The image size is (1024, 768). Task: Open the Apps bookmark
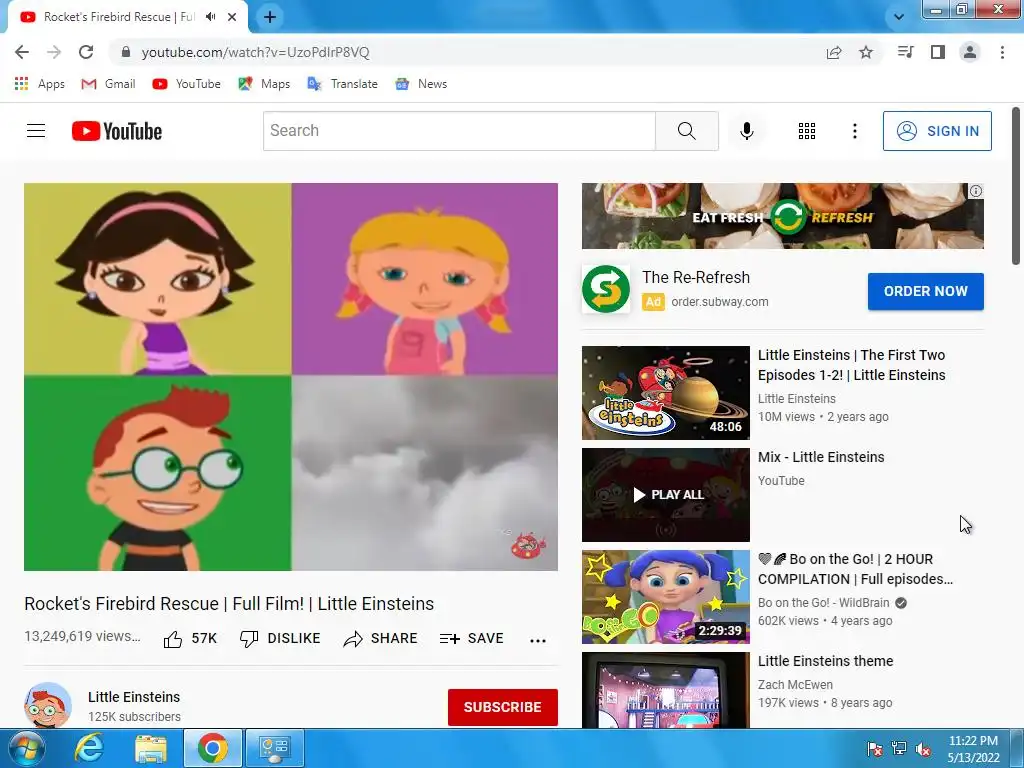click(40, 84)
